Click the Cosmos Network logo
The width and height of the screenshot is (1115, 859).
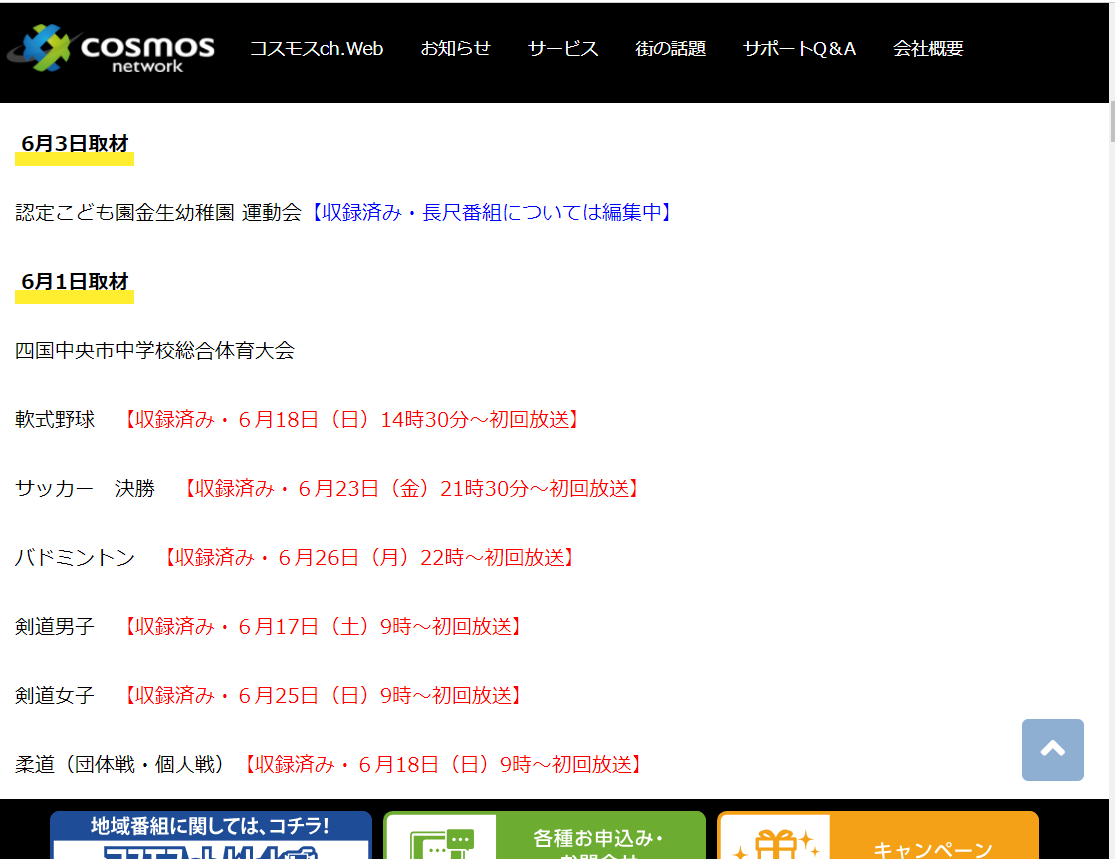[112, 49]
